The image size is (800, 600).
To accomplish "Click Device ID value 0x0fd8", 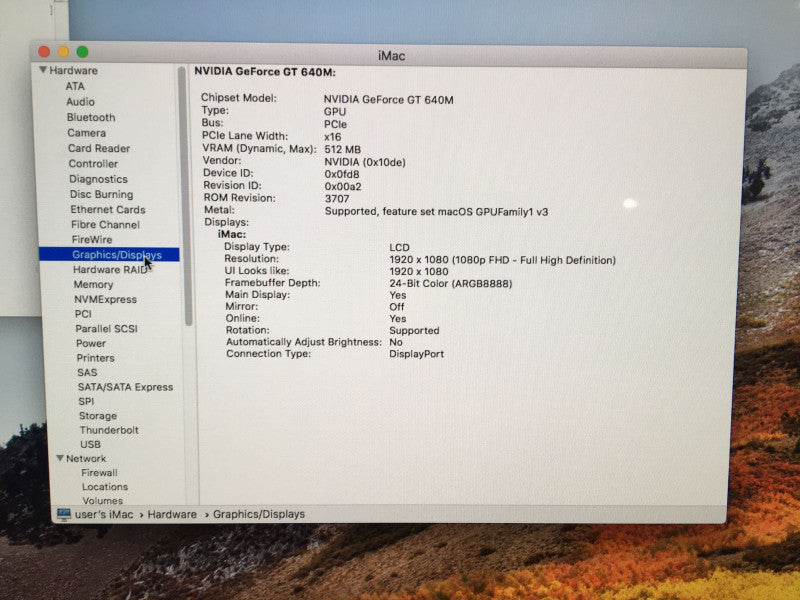I will 342,174.
